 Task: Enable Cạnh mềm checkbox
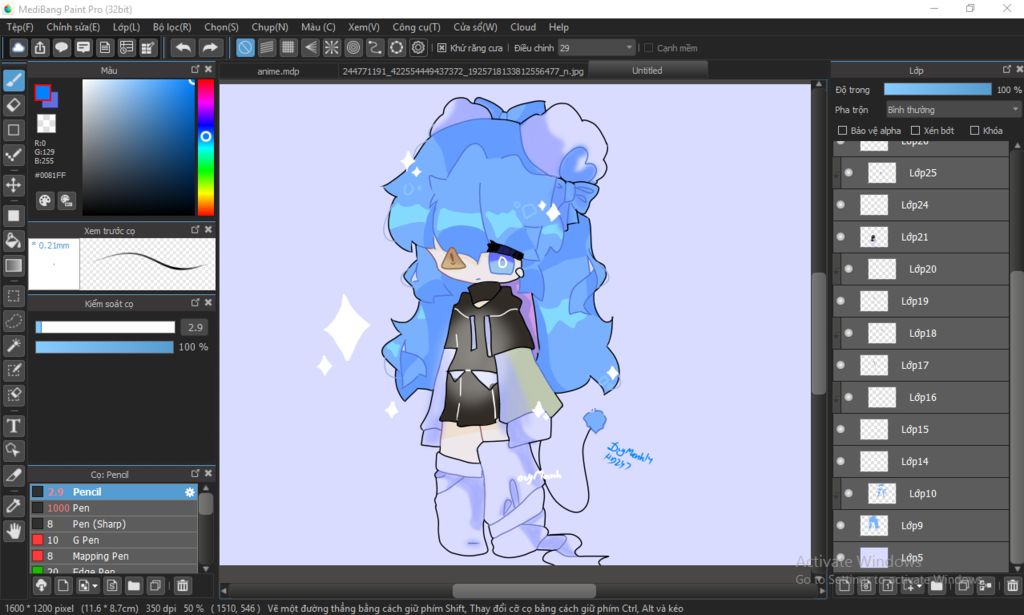click(x=648, y=48)
